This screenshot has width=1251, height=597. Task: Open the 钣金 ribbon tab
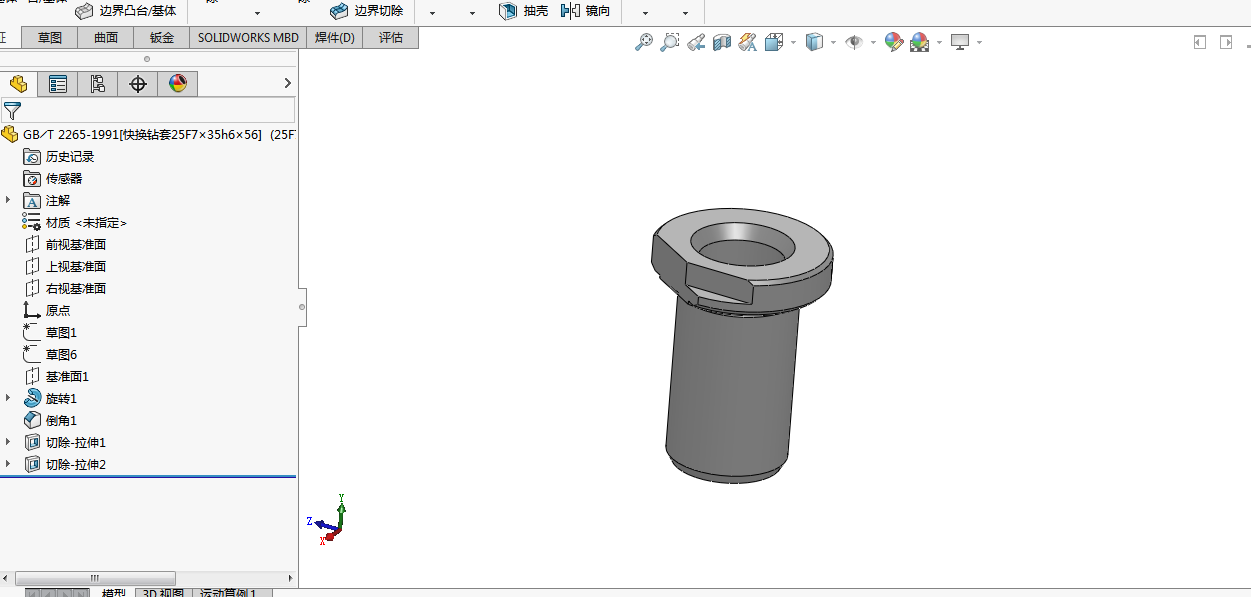pyautogui.click(x=162, y=38)
